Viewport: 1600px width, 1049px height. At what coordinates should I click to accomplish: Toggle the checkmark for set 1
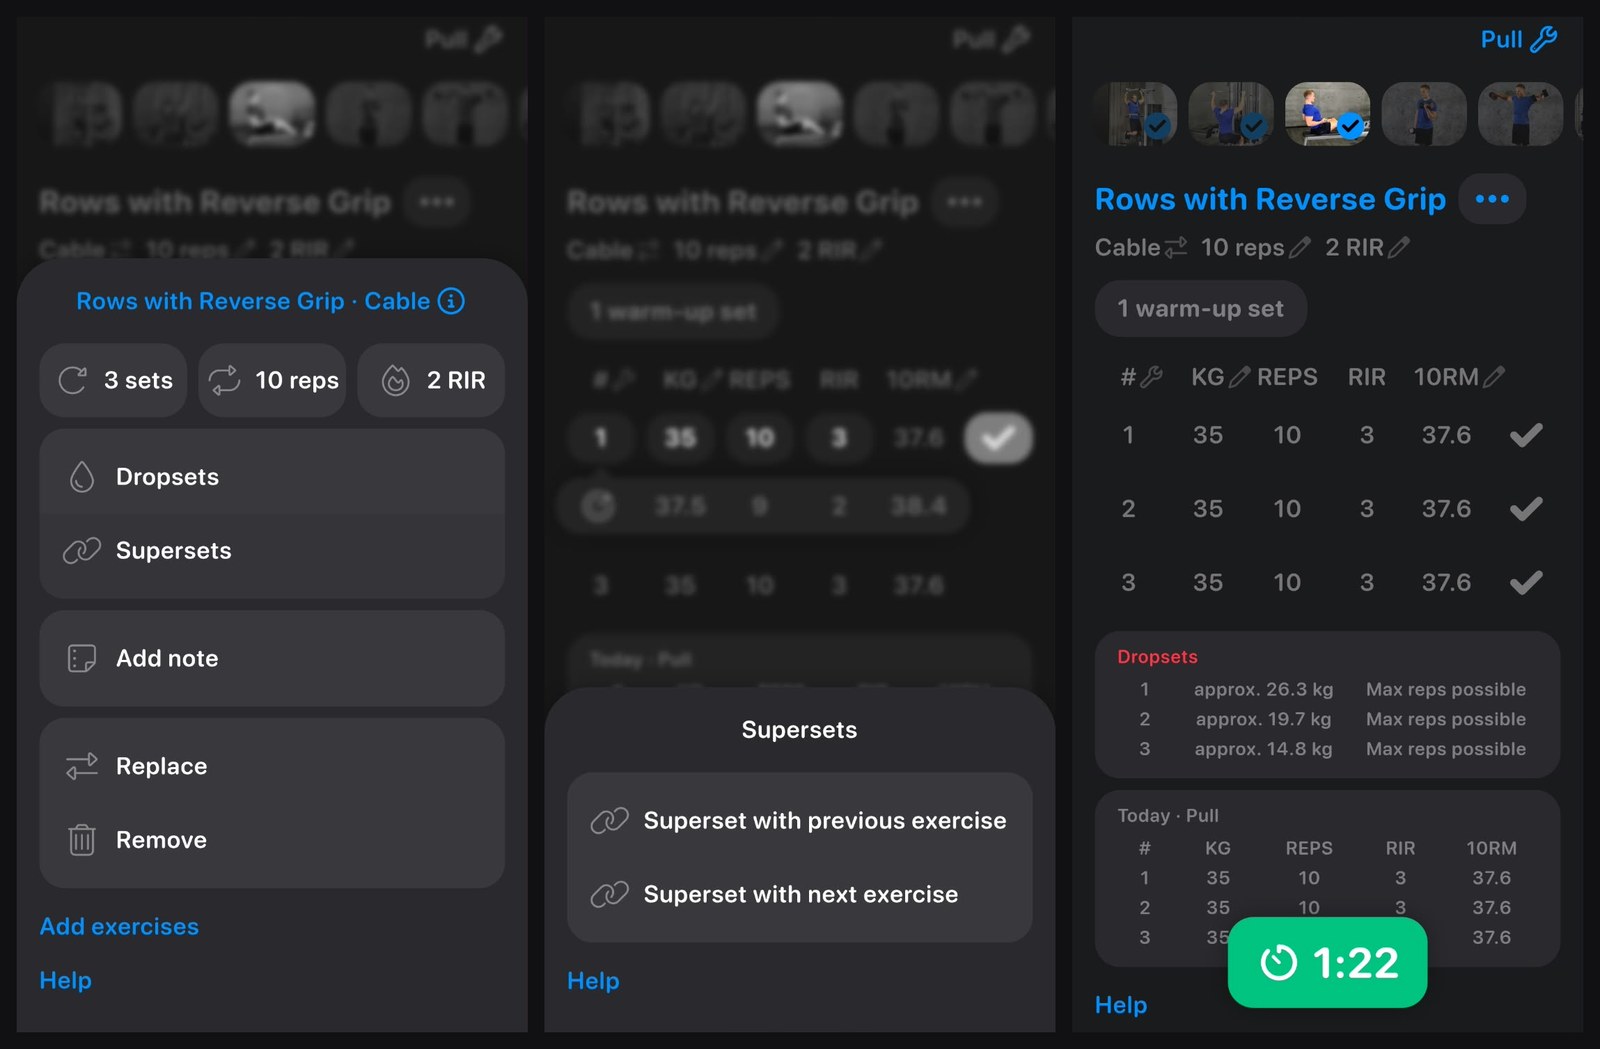[1526, 435]
